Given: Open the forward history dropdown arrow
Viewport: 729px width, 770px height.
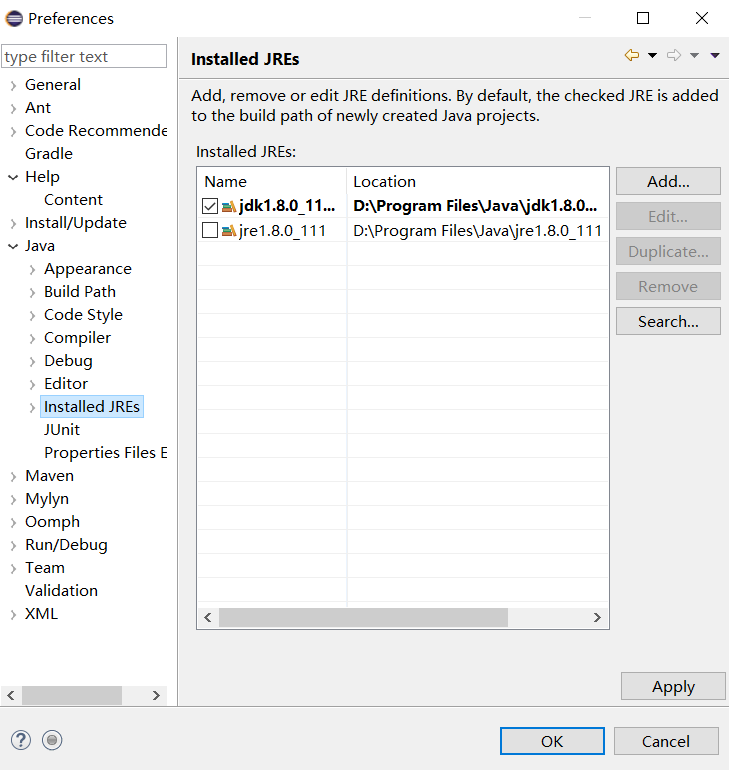Looking at the screenshot, I should (x=694, y=55).
